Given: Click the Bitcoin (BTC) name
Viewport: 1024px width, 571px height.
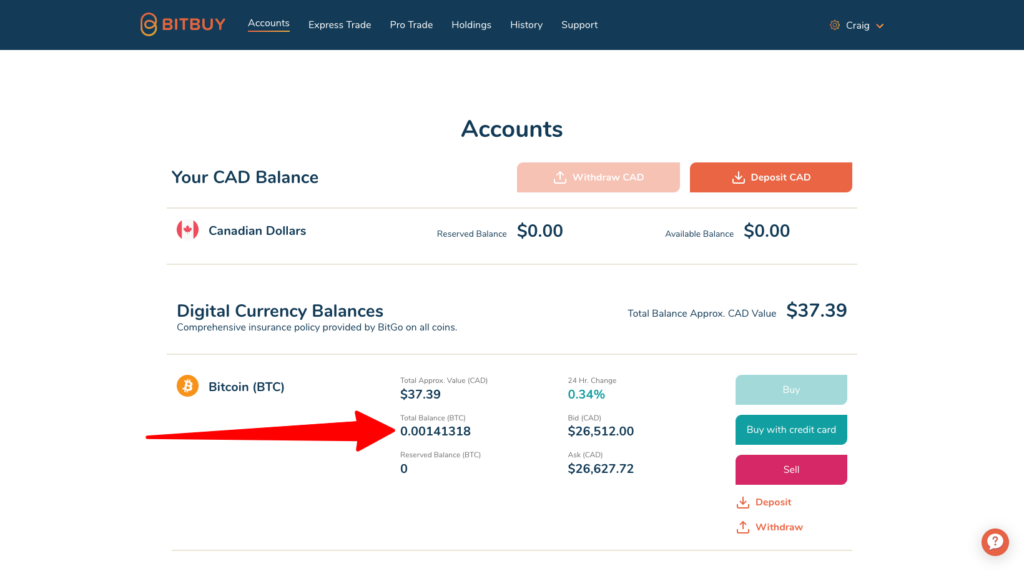Looking at the screenshot, I should tap(246, 387).
